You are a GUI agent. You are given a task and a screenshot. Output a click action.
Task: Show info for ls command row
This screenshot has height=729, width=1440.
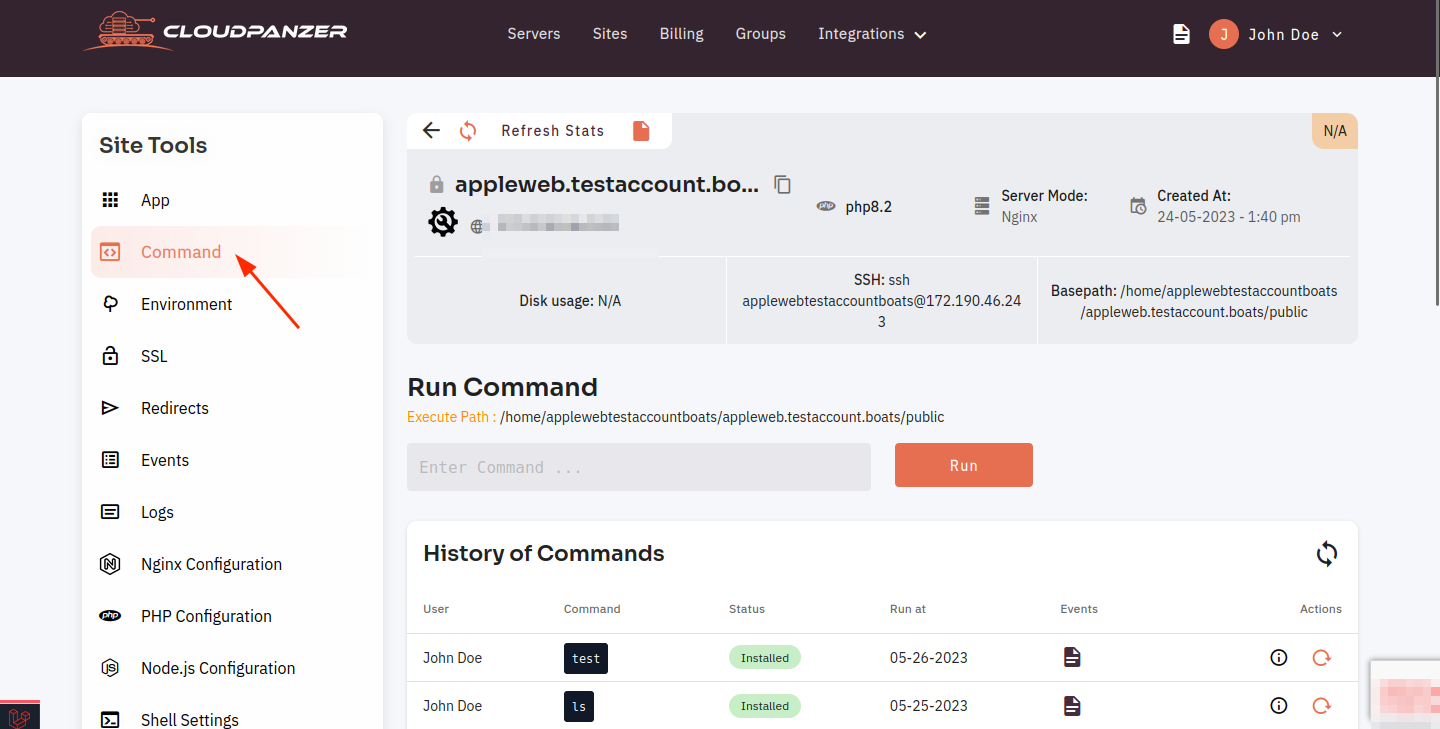[1278, 705]
